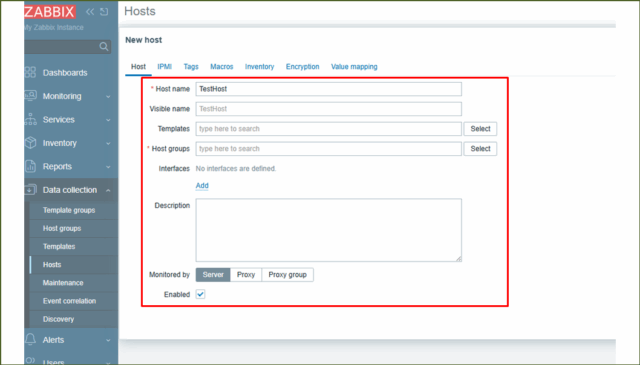Switch to the Tags tab
The image size is (640, 365).
pos(191,67)
